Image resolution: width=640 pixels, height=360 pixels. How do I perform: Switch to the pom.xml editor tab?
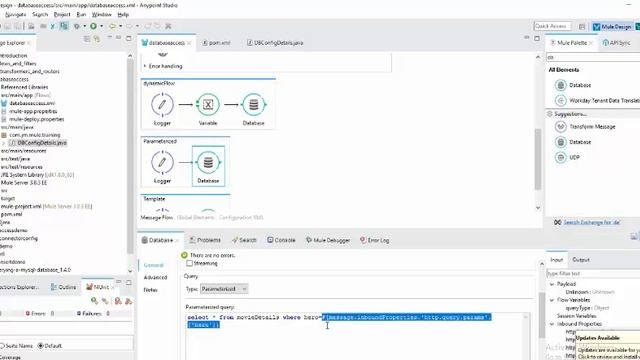[216, 43]
